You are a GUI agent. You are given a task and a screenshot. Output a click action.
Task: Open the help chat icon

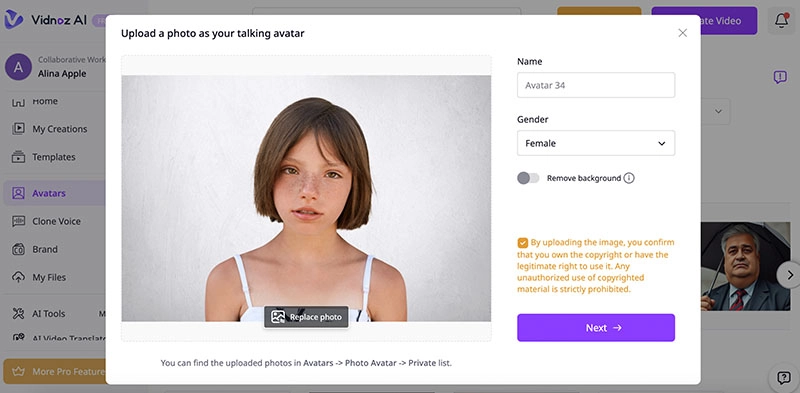(x=784, y=378)
